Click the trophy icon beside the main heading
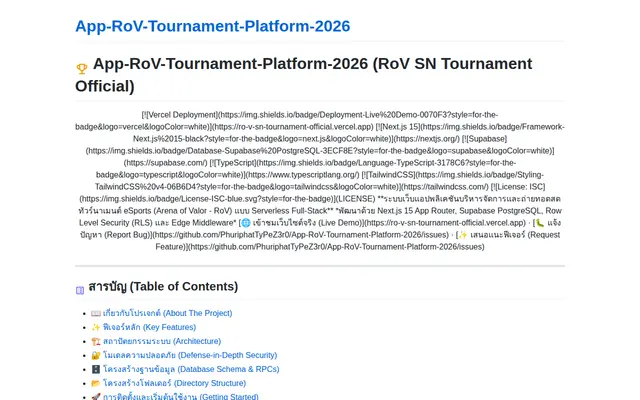The width and height of the screenshot is (640, 400). [x=82, y=69]
